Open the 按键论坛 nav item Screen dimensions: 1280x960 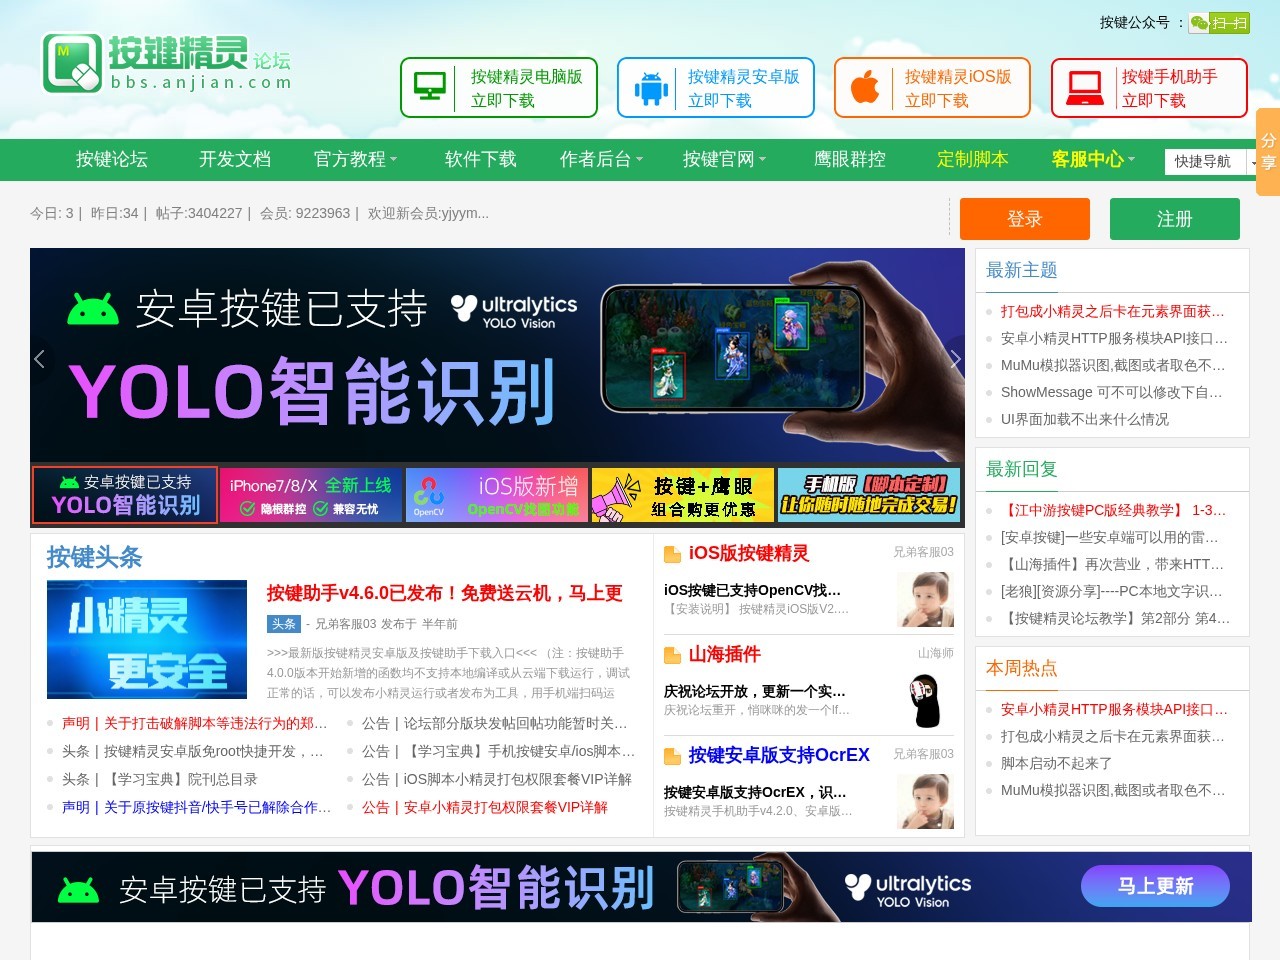(112, 159)
